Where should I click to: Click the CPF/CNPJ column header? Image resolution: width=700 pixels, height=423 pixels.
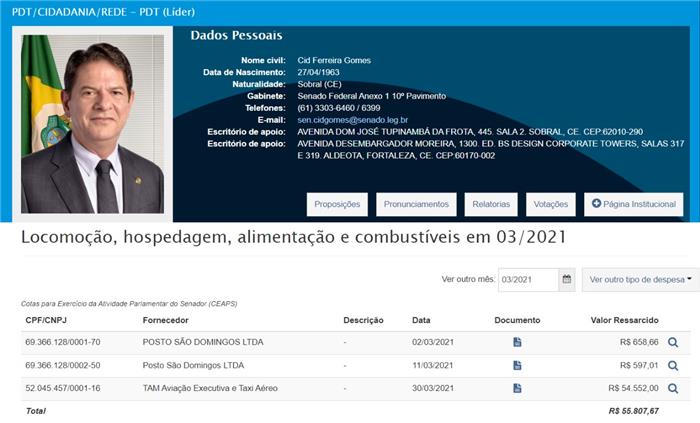(46, 320)
